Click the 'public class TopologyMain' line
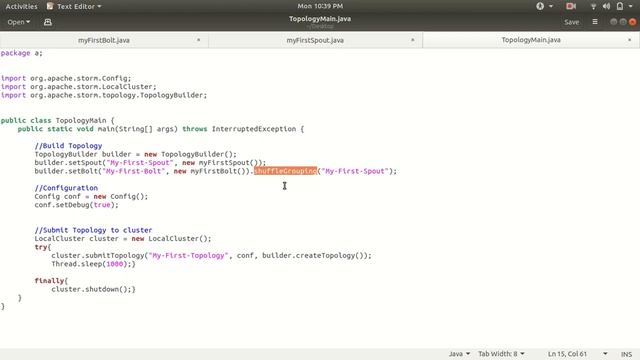 click(x=58, y=120)
